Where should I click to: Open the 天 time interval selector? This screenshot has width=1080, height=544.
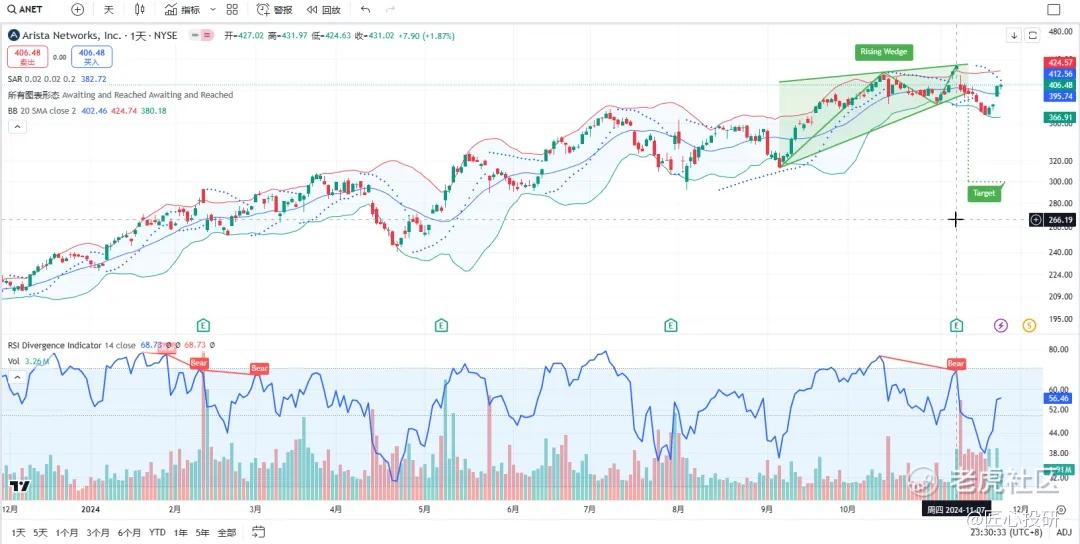point(109,10)
